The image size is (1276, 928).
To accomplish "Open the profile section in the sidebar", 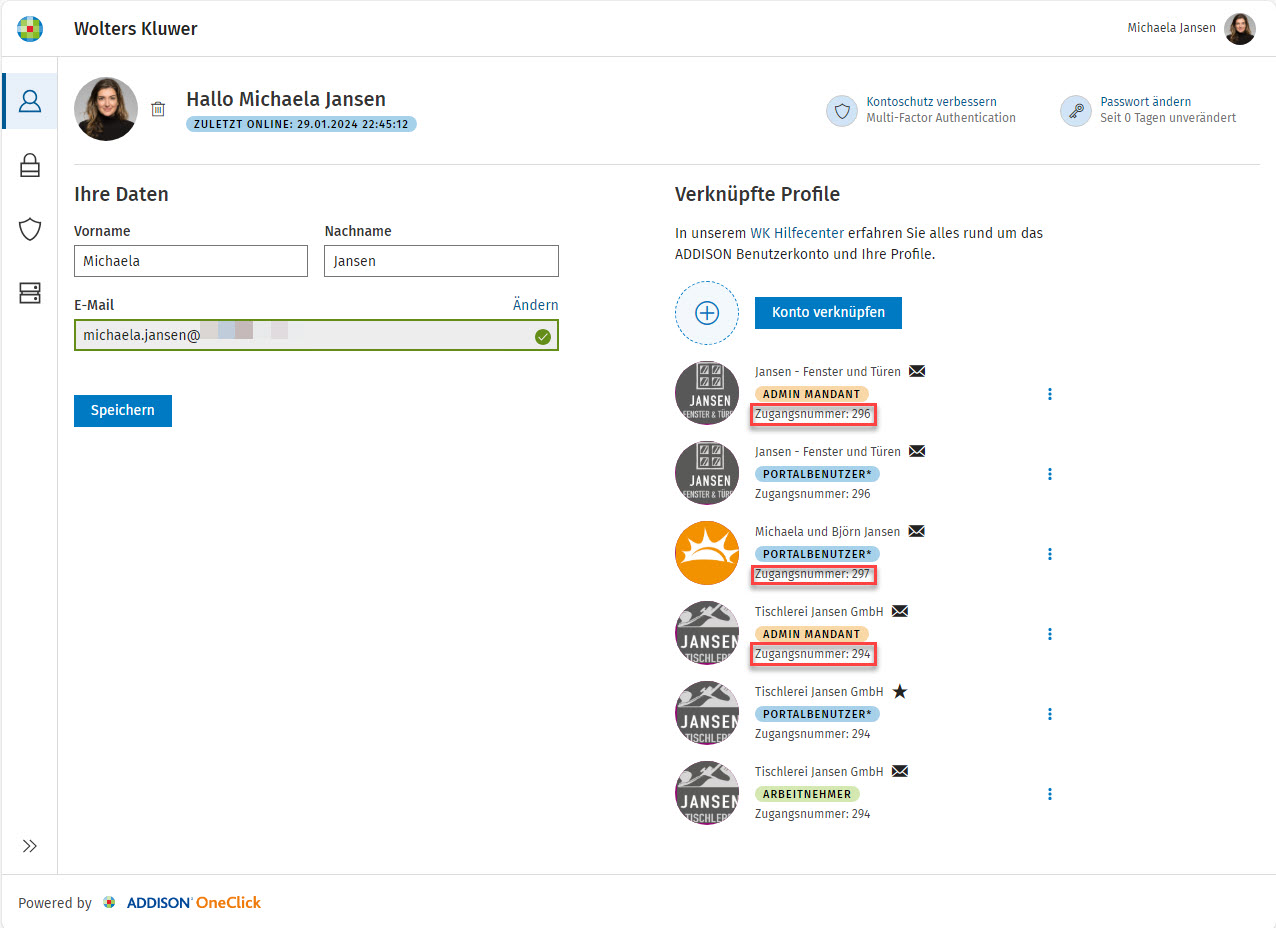I will point(30,101).
